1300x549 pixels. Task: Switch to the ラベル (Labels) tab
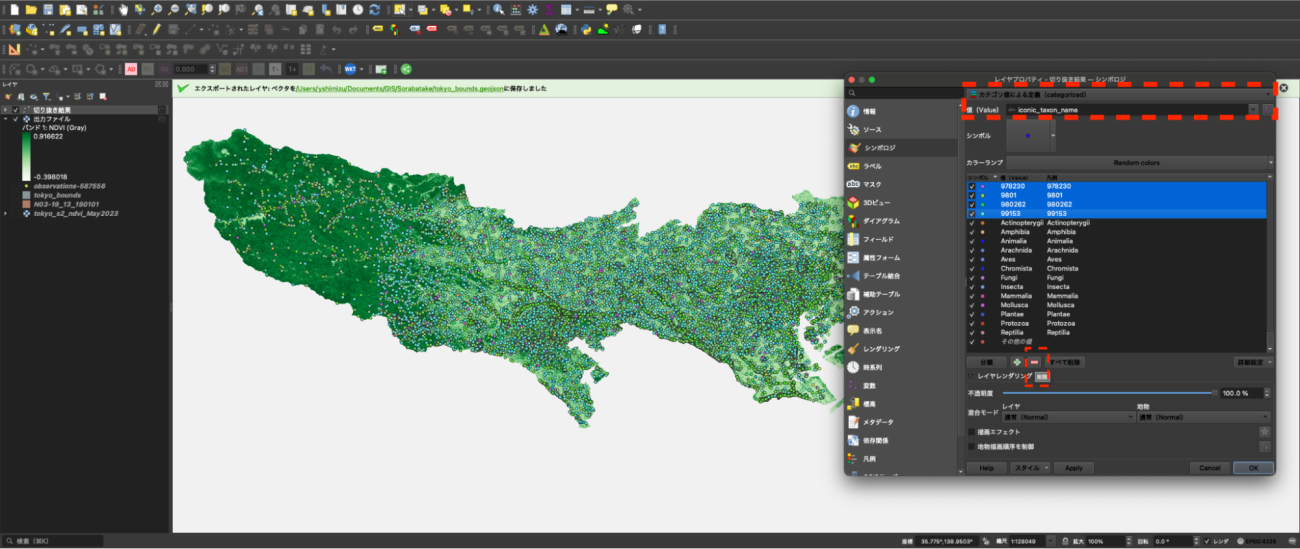pos(872,166)
